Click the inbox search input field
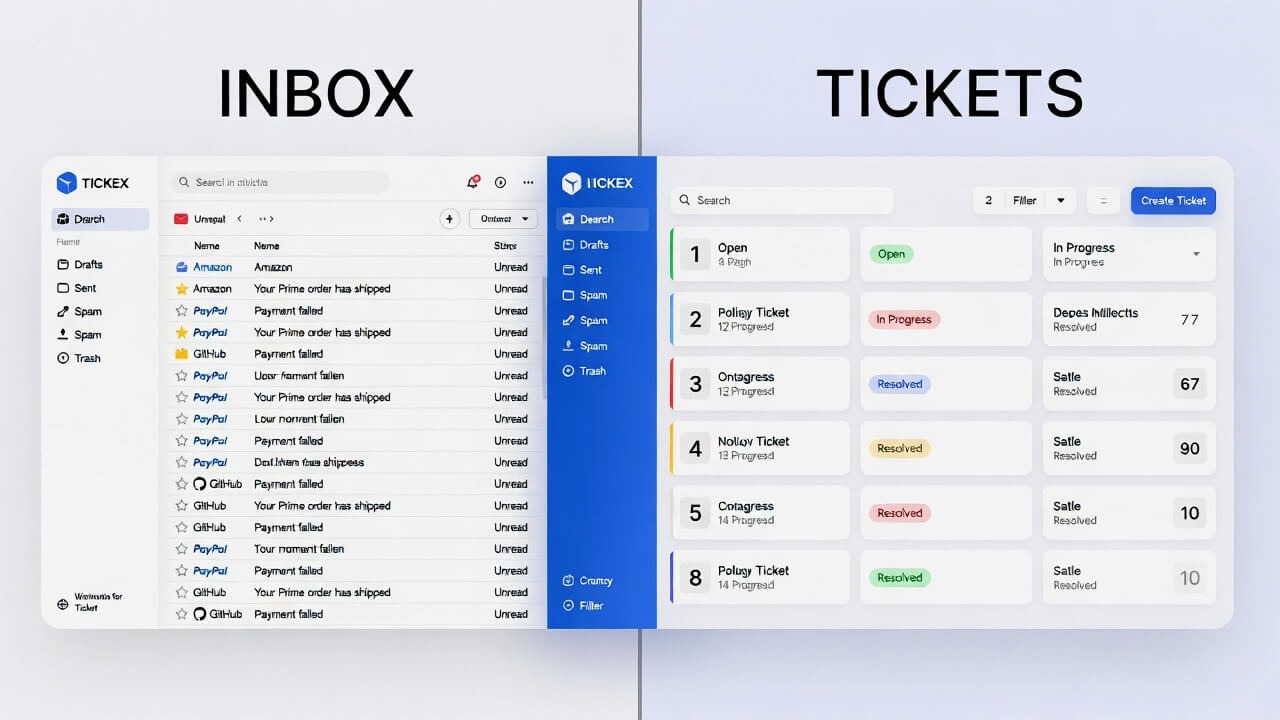Image resolution: width=1280 pixels, height=720 pixels. point(280,182)
